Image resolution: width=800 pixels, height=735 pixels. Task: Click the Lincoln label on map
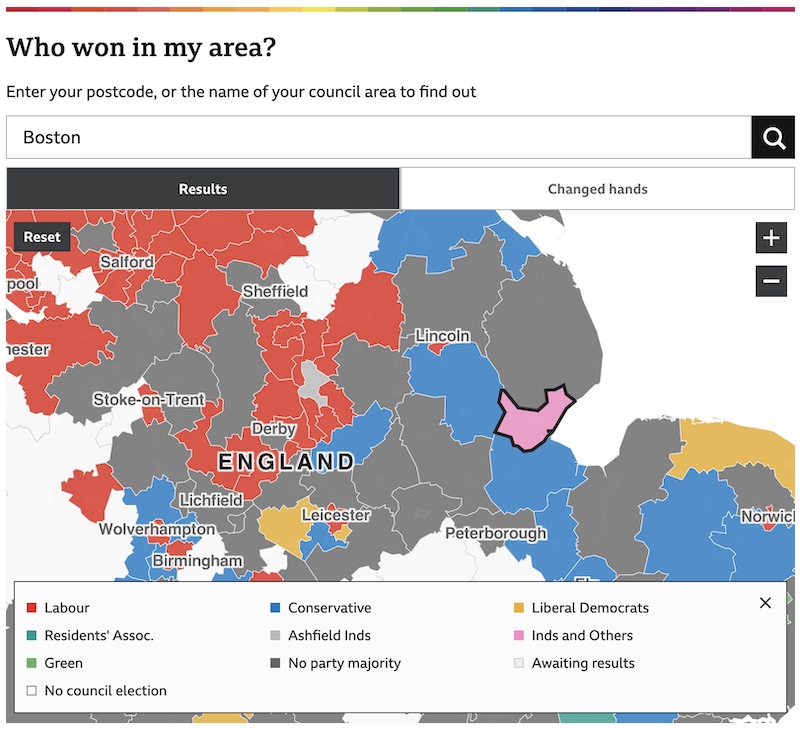(x=442, y=336)
